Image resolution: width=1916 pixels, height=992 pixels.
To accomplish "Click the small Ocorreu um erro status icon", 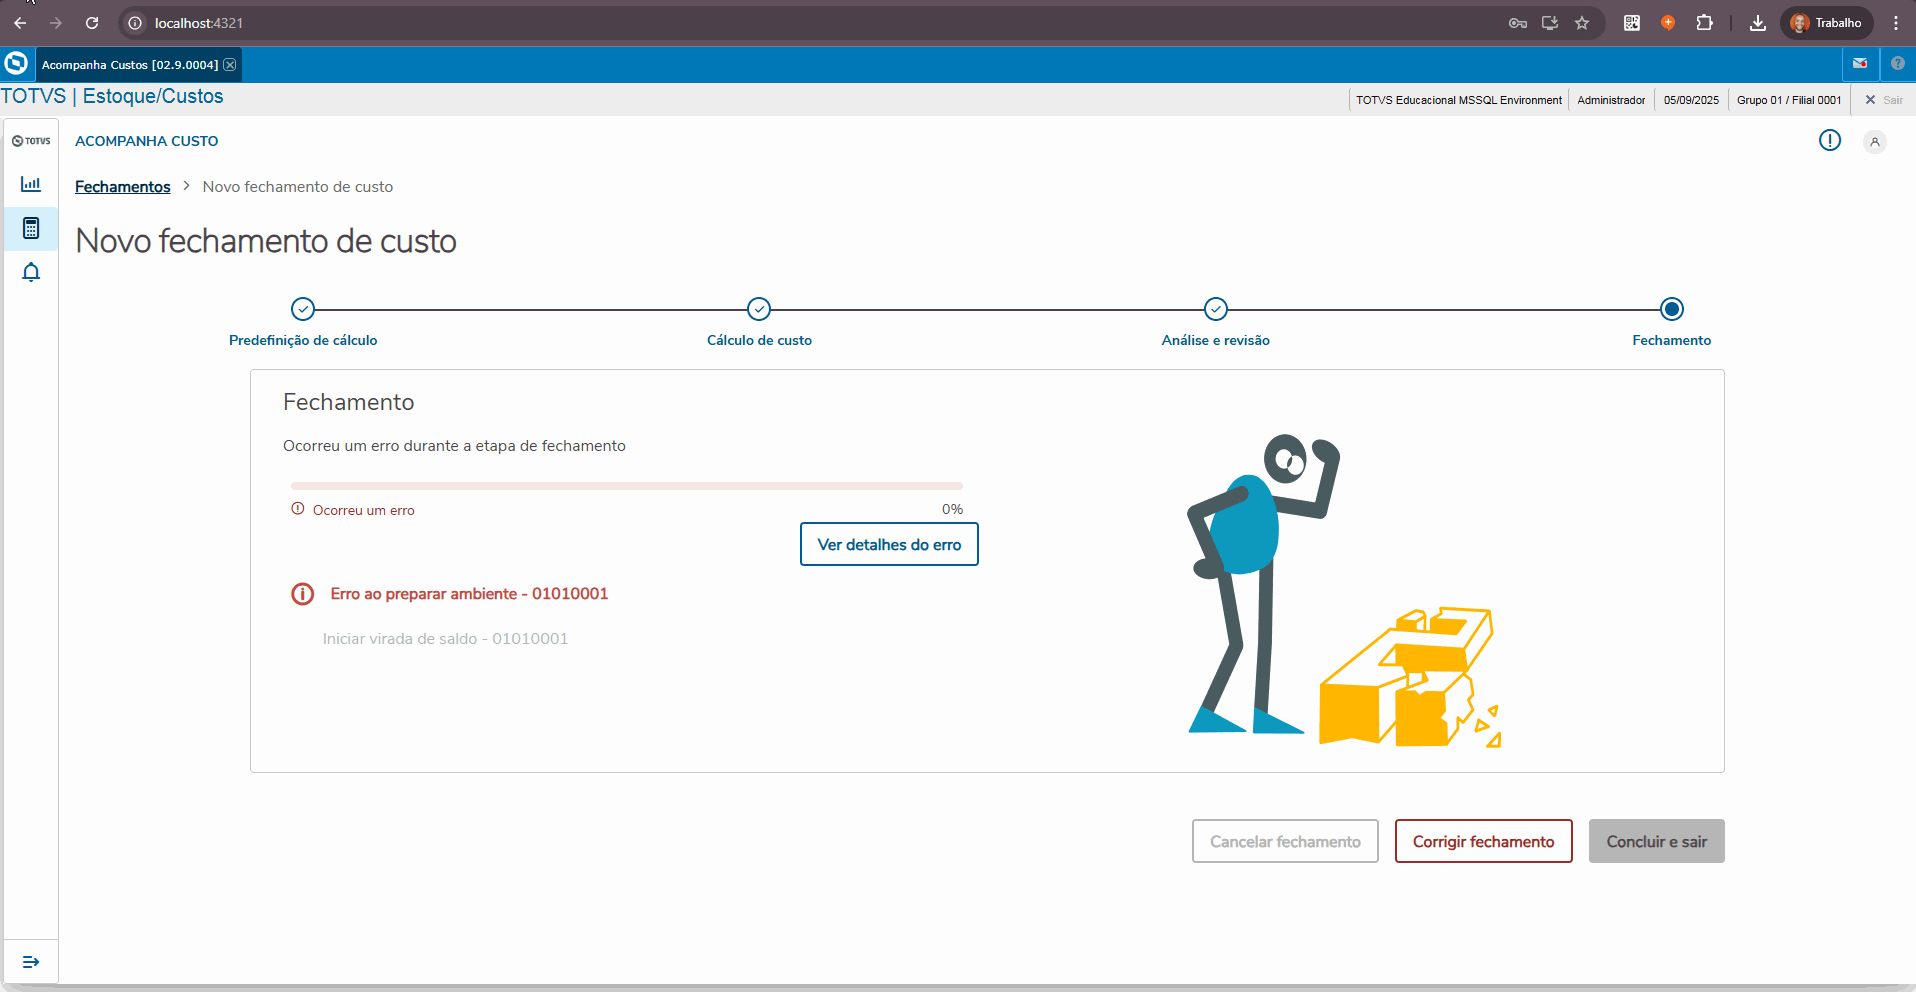I will click(x=298, y=509).
